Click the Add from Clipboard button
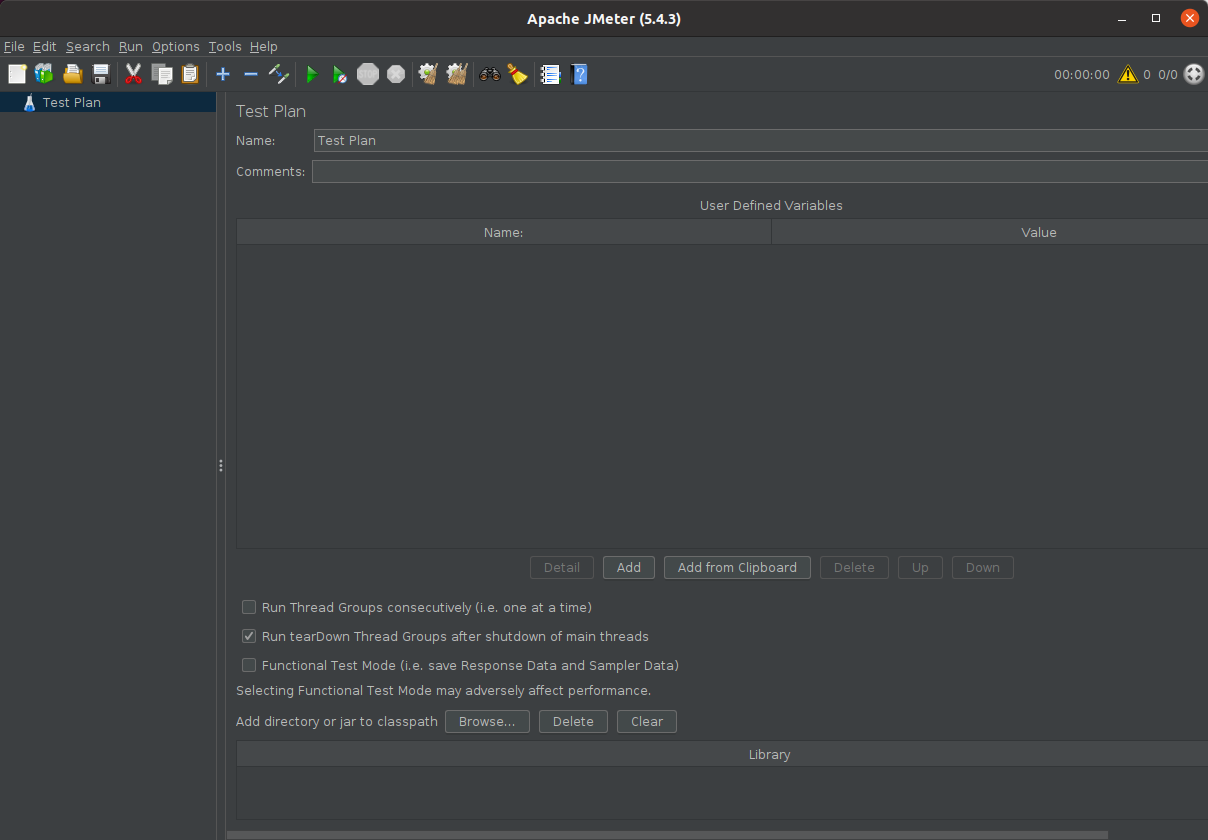This screenshot has width=1208, height=840. [737, 567]
